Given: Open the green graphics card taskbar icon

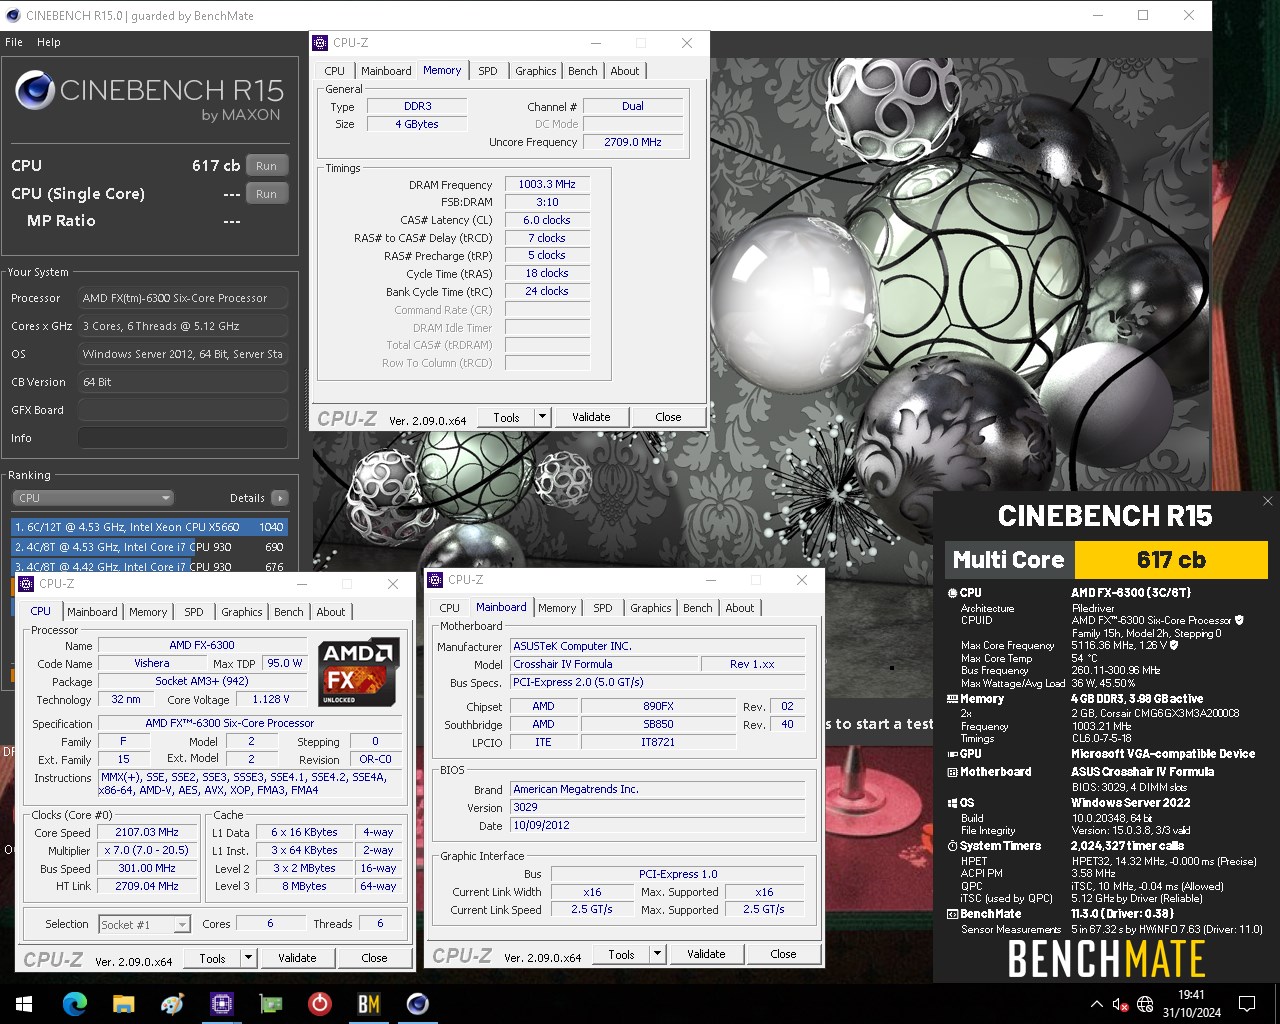Looking at the screenshot, I should [270, 1003].
